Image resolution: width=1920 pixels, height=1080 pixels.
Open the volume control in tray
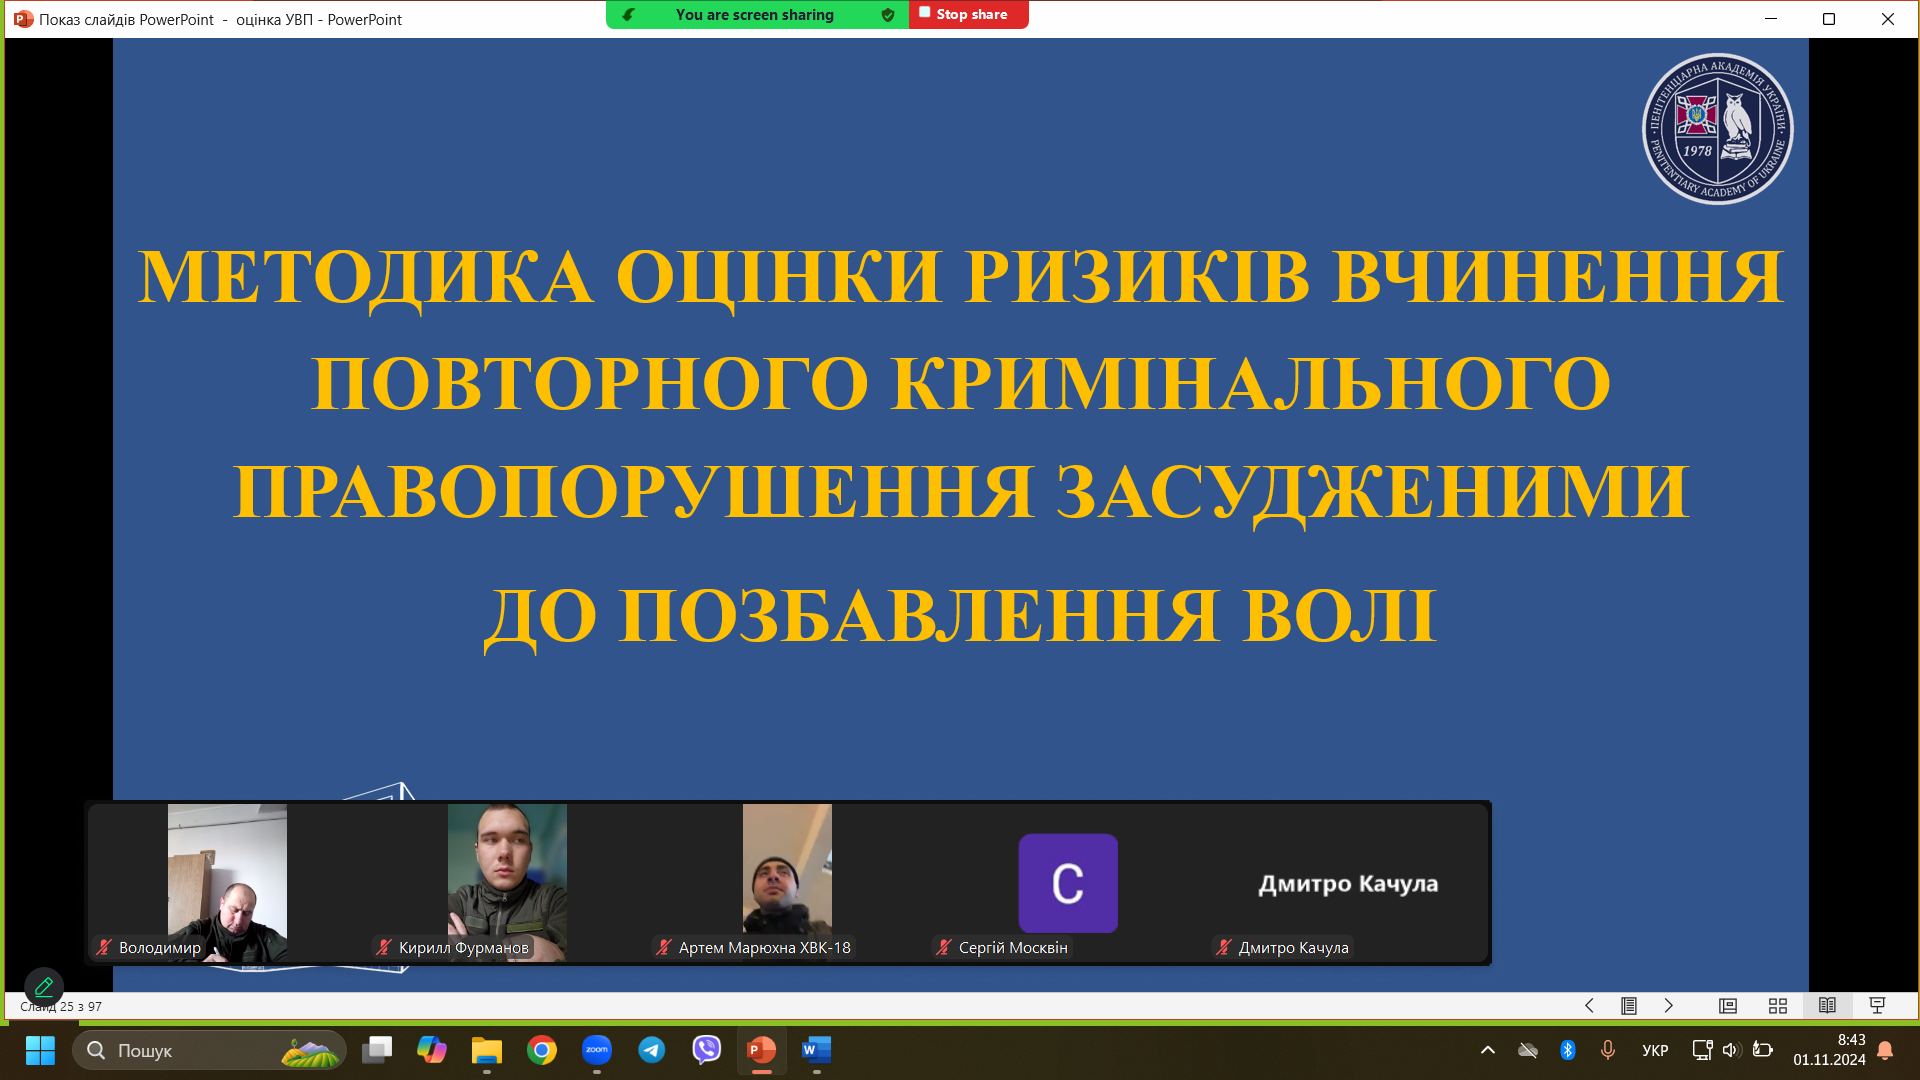[1732, 1050]
